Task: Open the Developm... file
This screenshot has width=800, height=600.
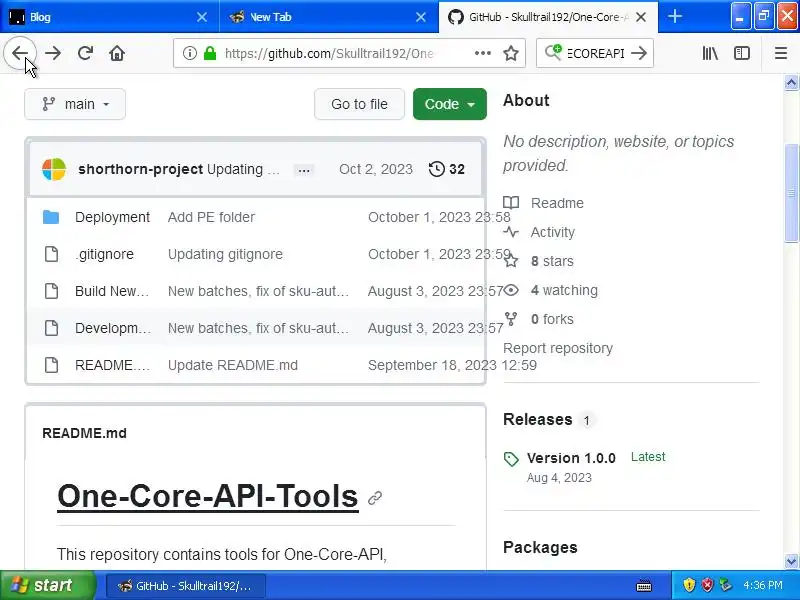Action: [113, 328]
